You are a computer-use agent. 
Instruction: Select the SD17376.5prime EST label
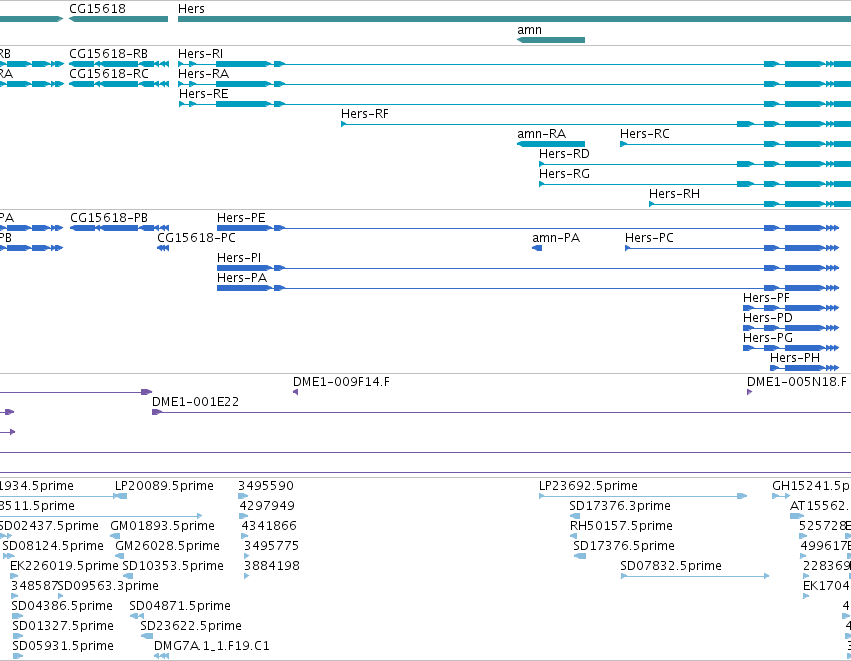[624, 546]
